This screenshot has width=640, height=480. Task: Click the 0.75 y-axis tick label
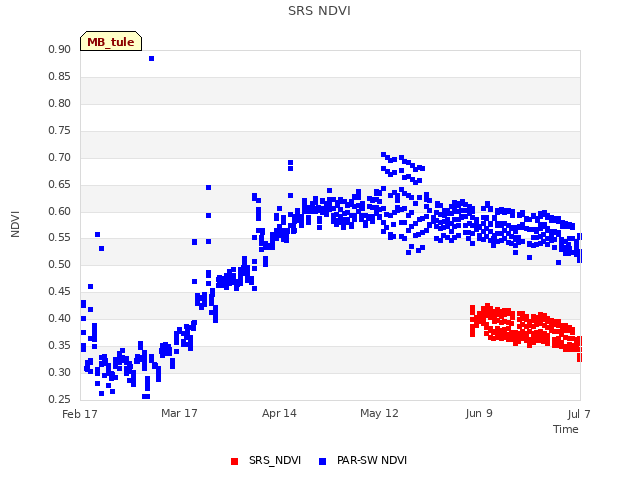[59, 131]
